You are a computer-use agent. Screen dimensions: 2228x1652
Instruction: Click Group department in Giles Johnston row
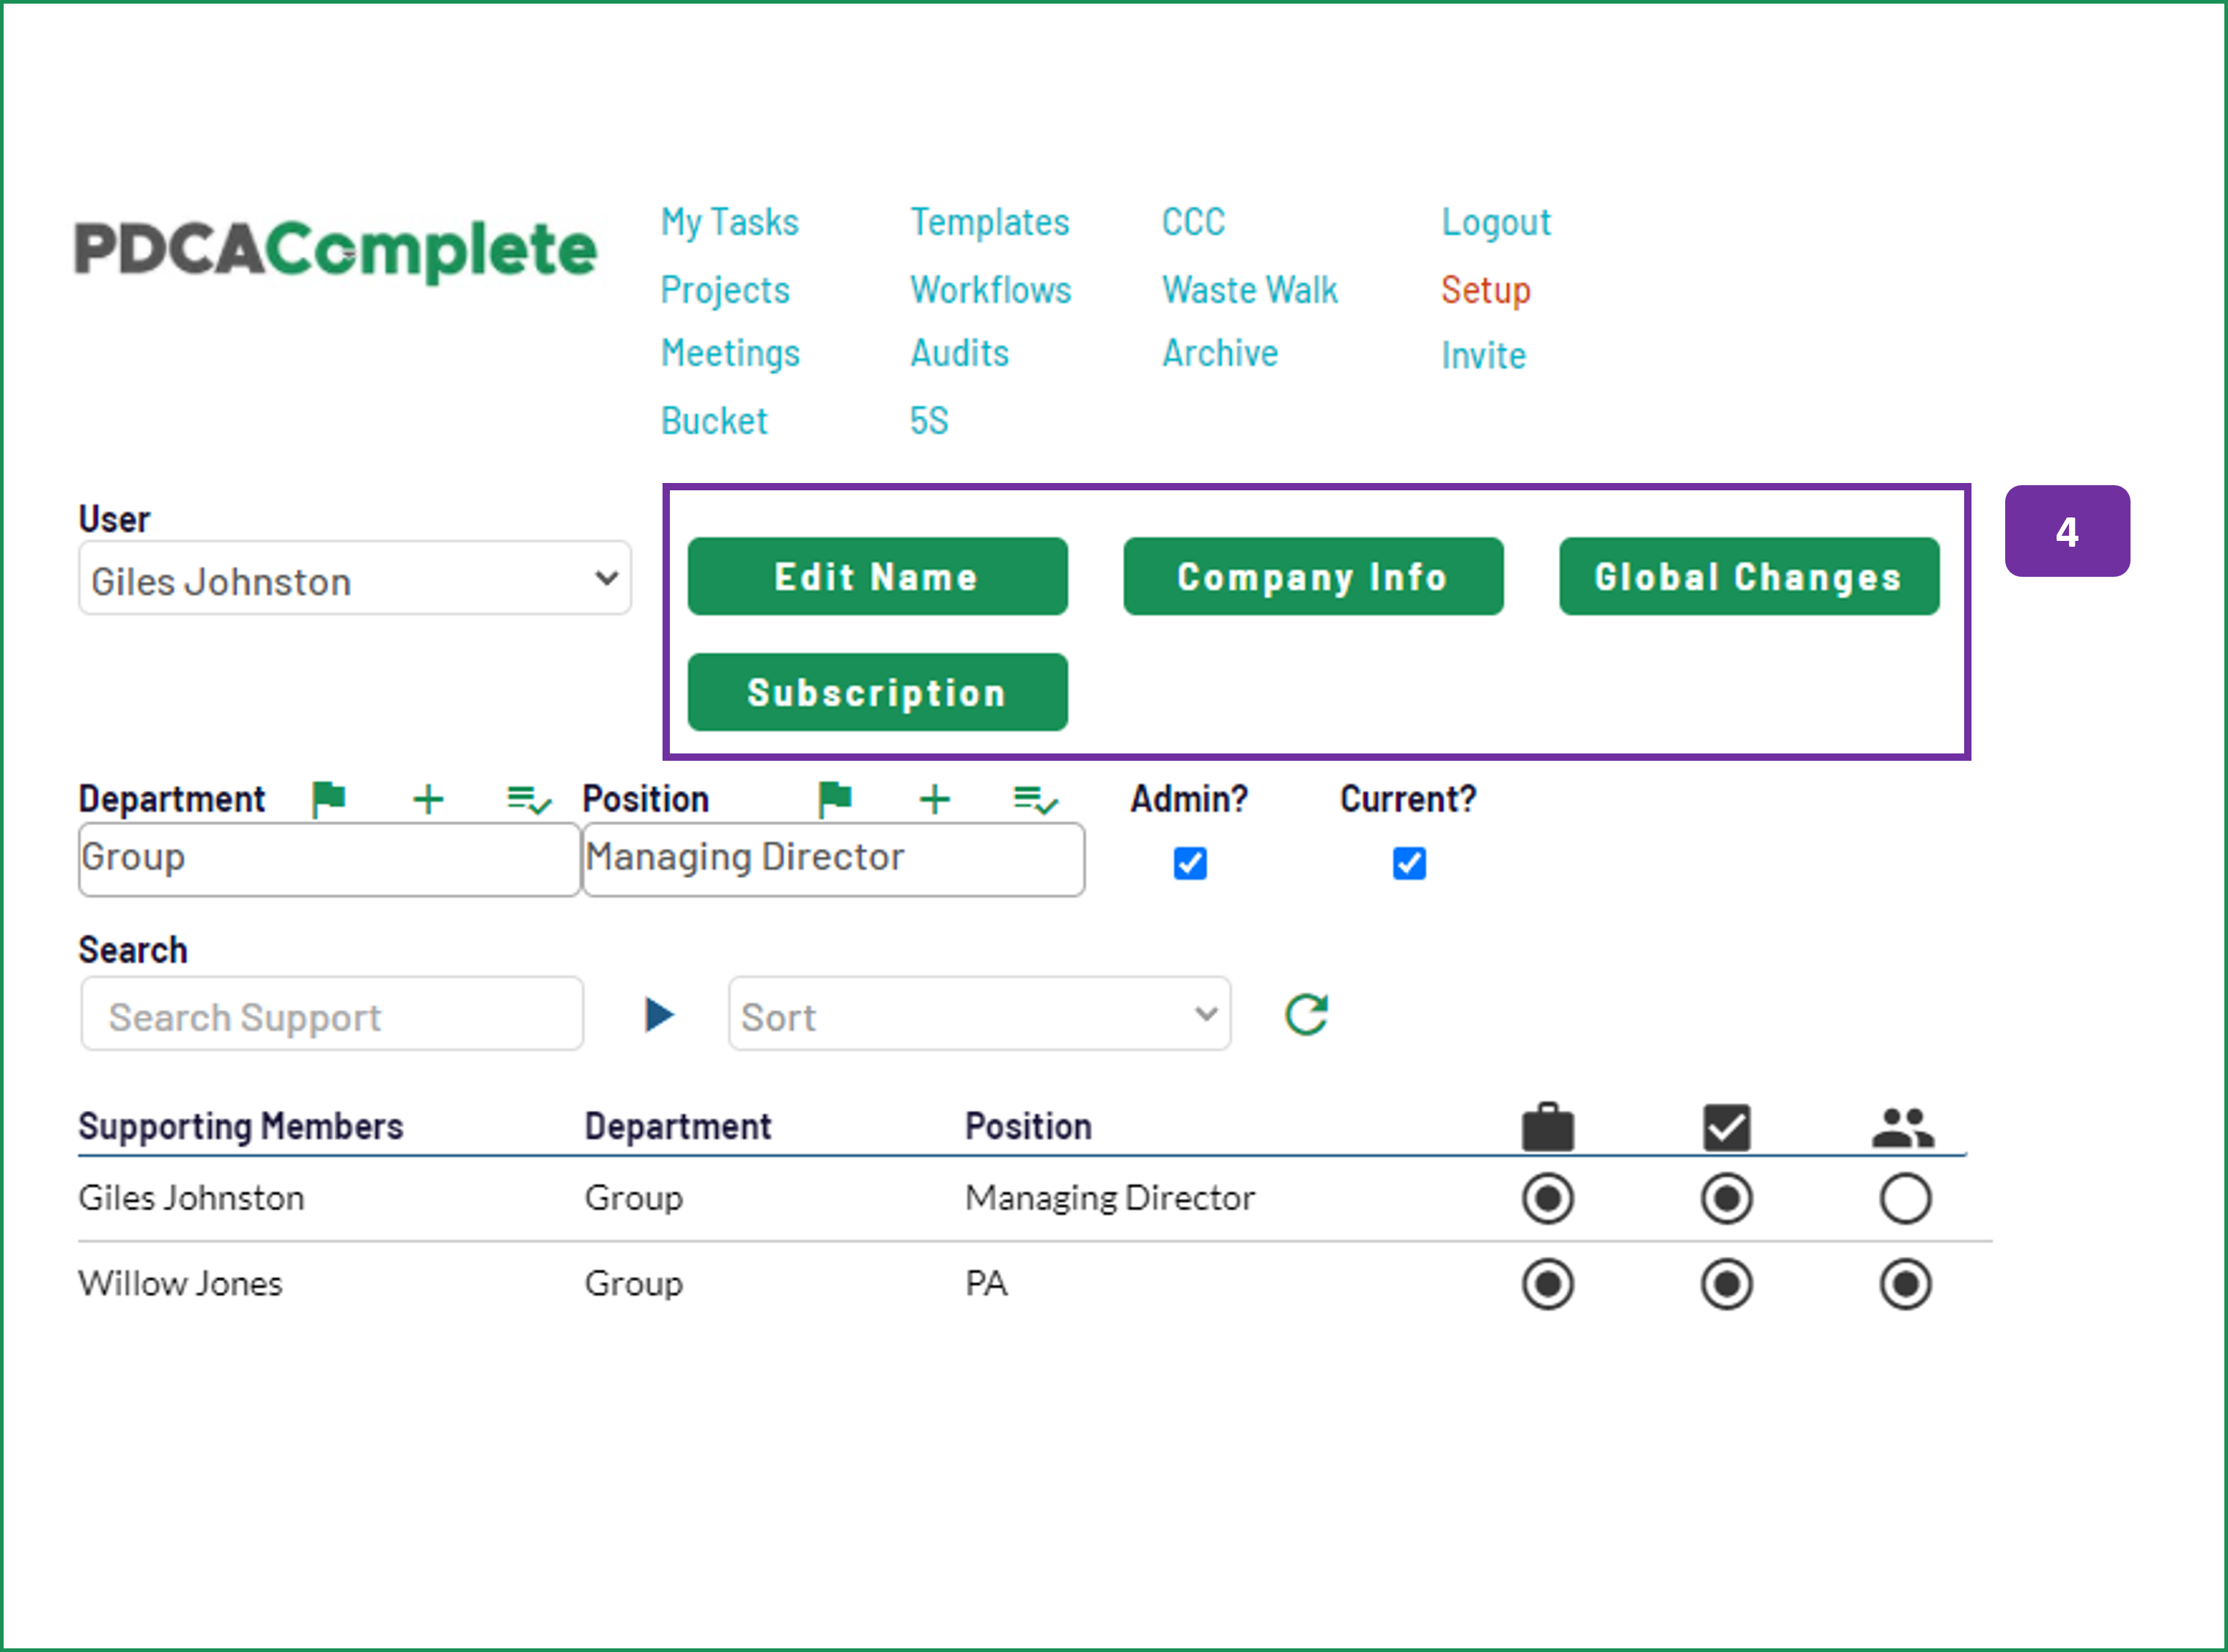pos(633,1198)
